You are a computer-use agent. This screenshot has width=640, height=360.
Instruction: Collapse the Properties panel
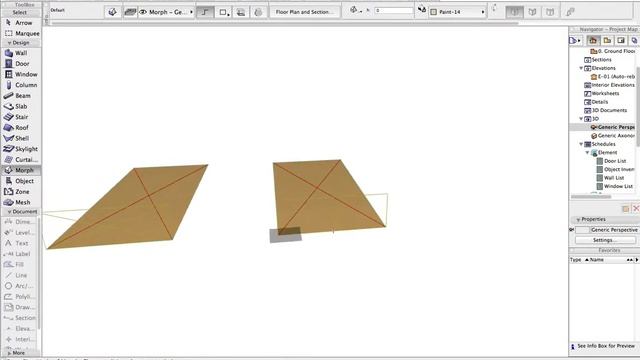578,220
